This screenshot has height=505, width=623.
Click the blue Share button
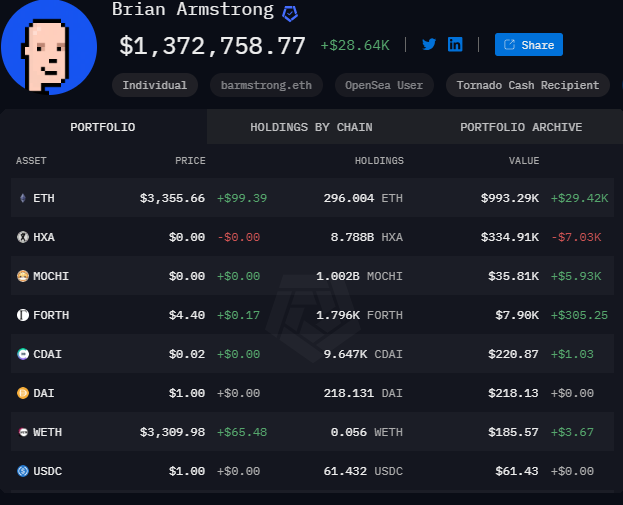tap(528, 45)
